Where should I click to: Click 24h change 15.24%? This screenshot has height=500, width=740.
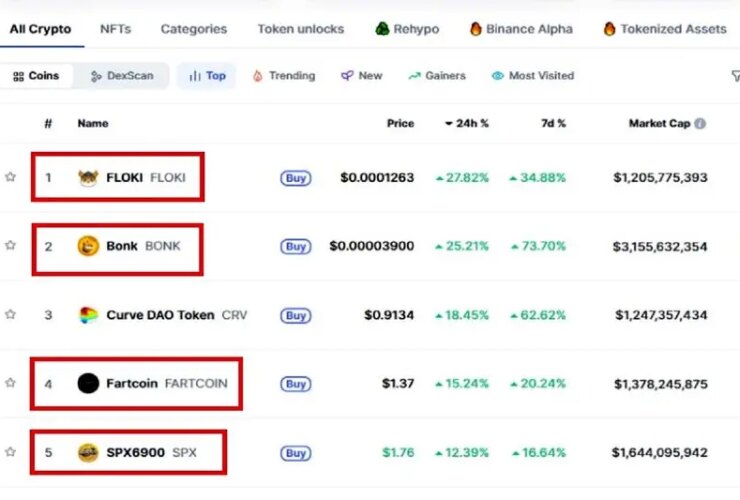[x=462, y=383]
